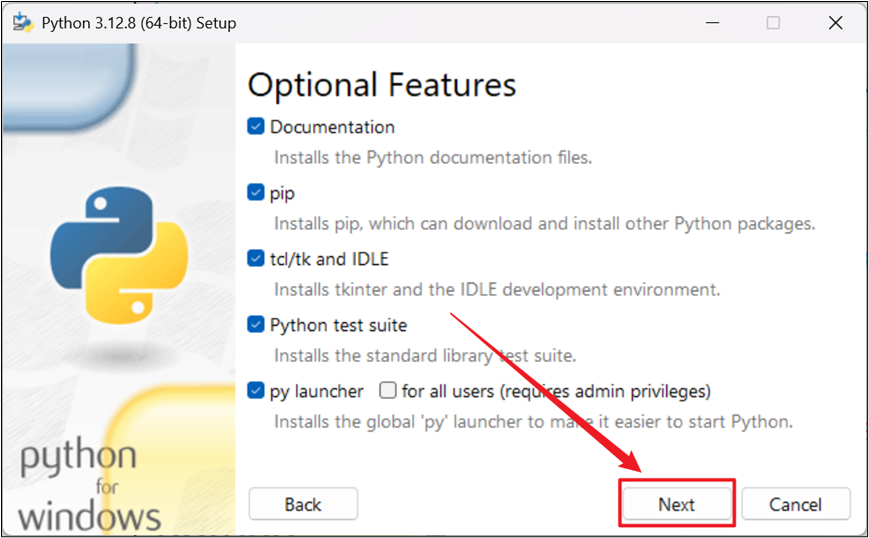The height and width of the screenshot is (538, 869).
Task: Click the global 'py' launcher description text
Action: click(x=533, y=422)
